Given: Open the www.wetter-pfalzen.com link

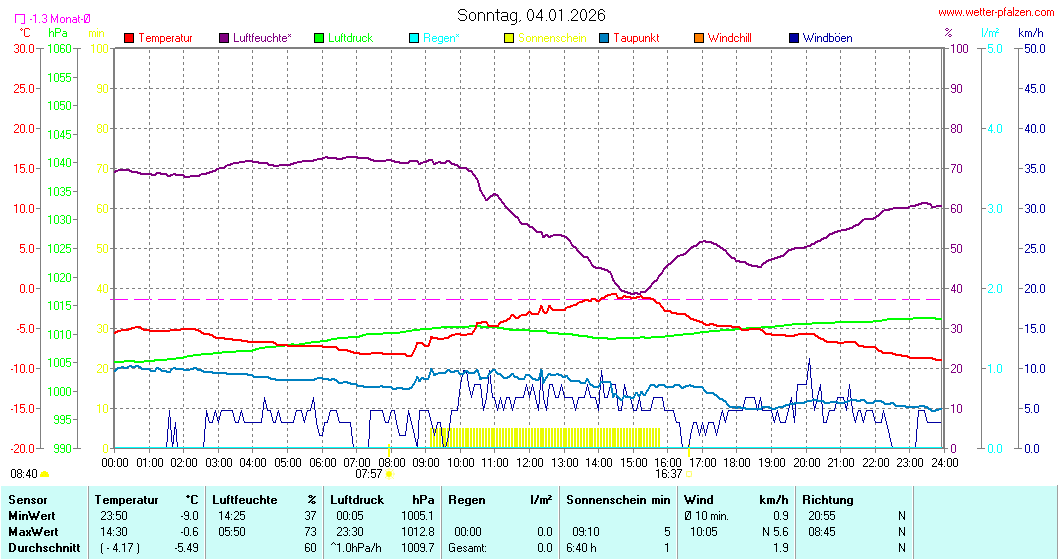Looking at the screenshot, I should pos(994,14).
